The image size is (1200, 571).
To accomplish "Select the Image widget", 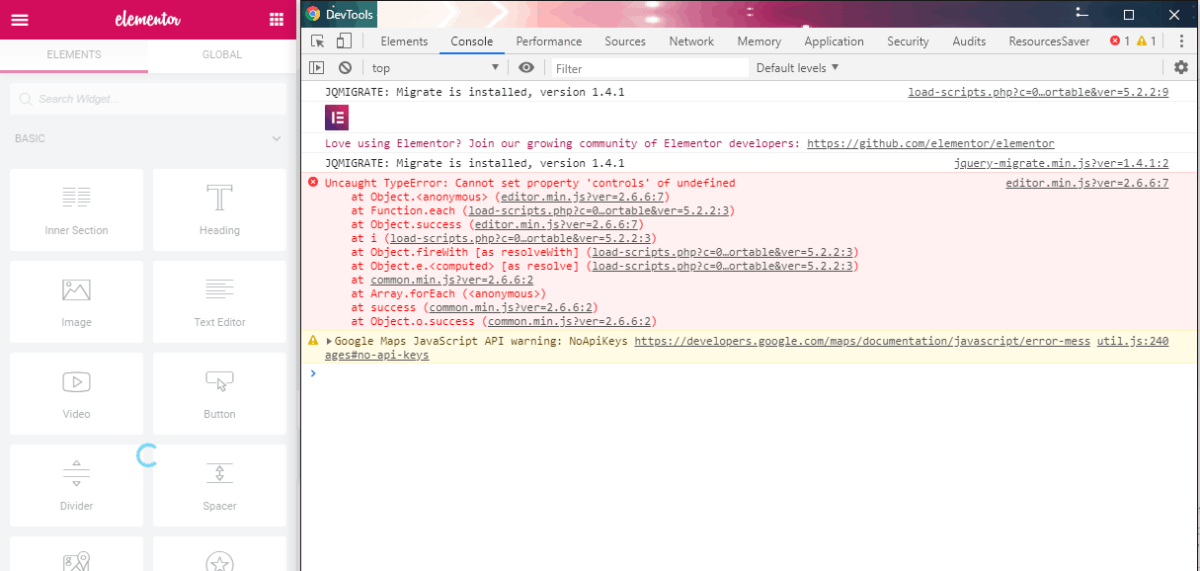I will click(76, 302).
